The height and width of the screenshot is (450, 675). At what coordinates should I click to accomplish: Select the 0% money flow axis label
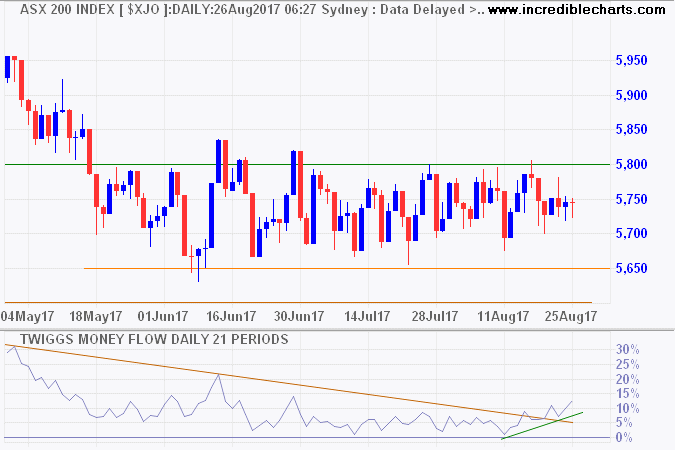(x=624, y=438)
